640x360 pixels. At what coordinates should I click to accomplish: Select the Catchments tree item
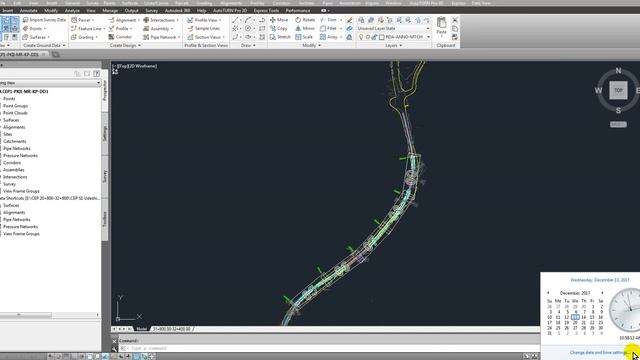[14, 141]
